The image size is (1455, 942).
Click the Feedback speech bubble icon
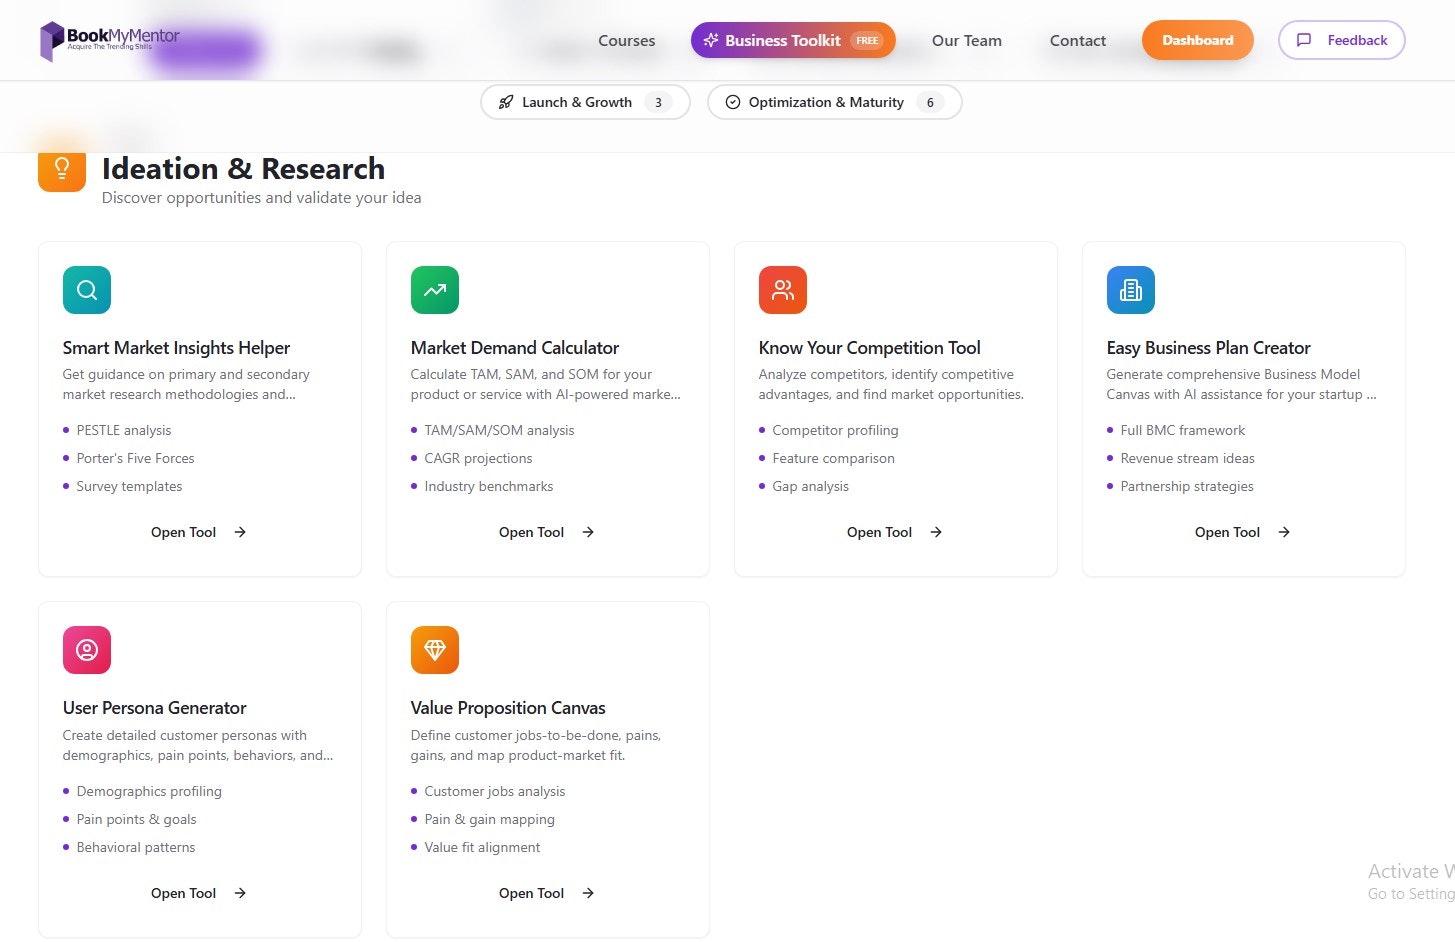[1304, 40]
